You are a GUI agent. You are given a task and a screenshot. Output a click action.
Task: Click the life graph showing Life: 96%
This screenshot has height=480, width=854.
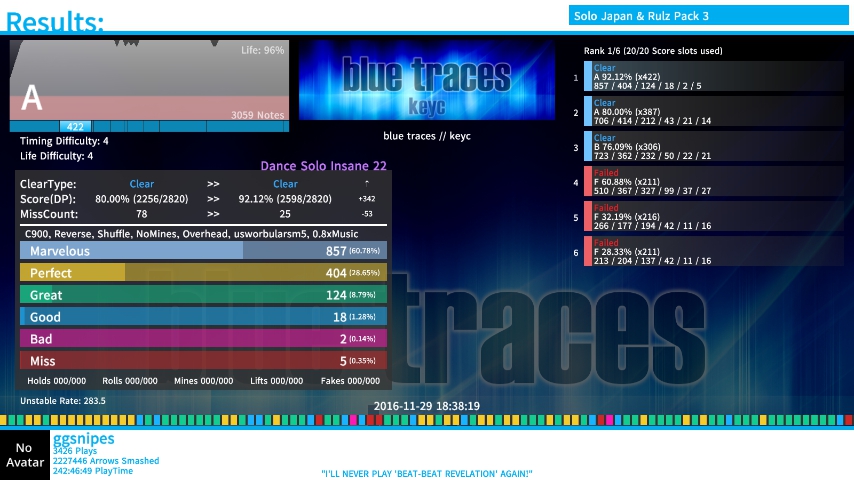(x=150, y=80)
